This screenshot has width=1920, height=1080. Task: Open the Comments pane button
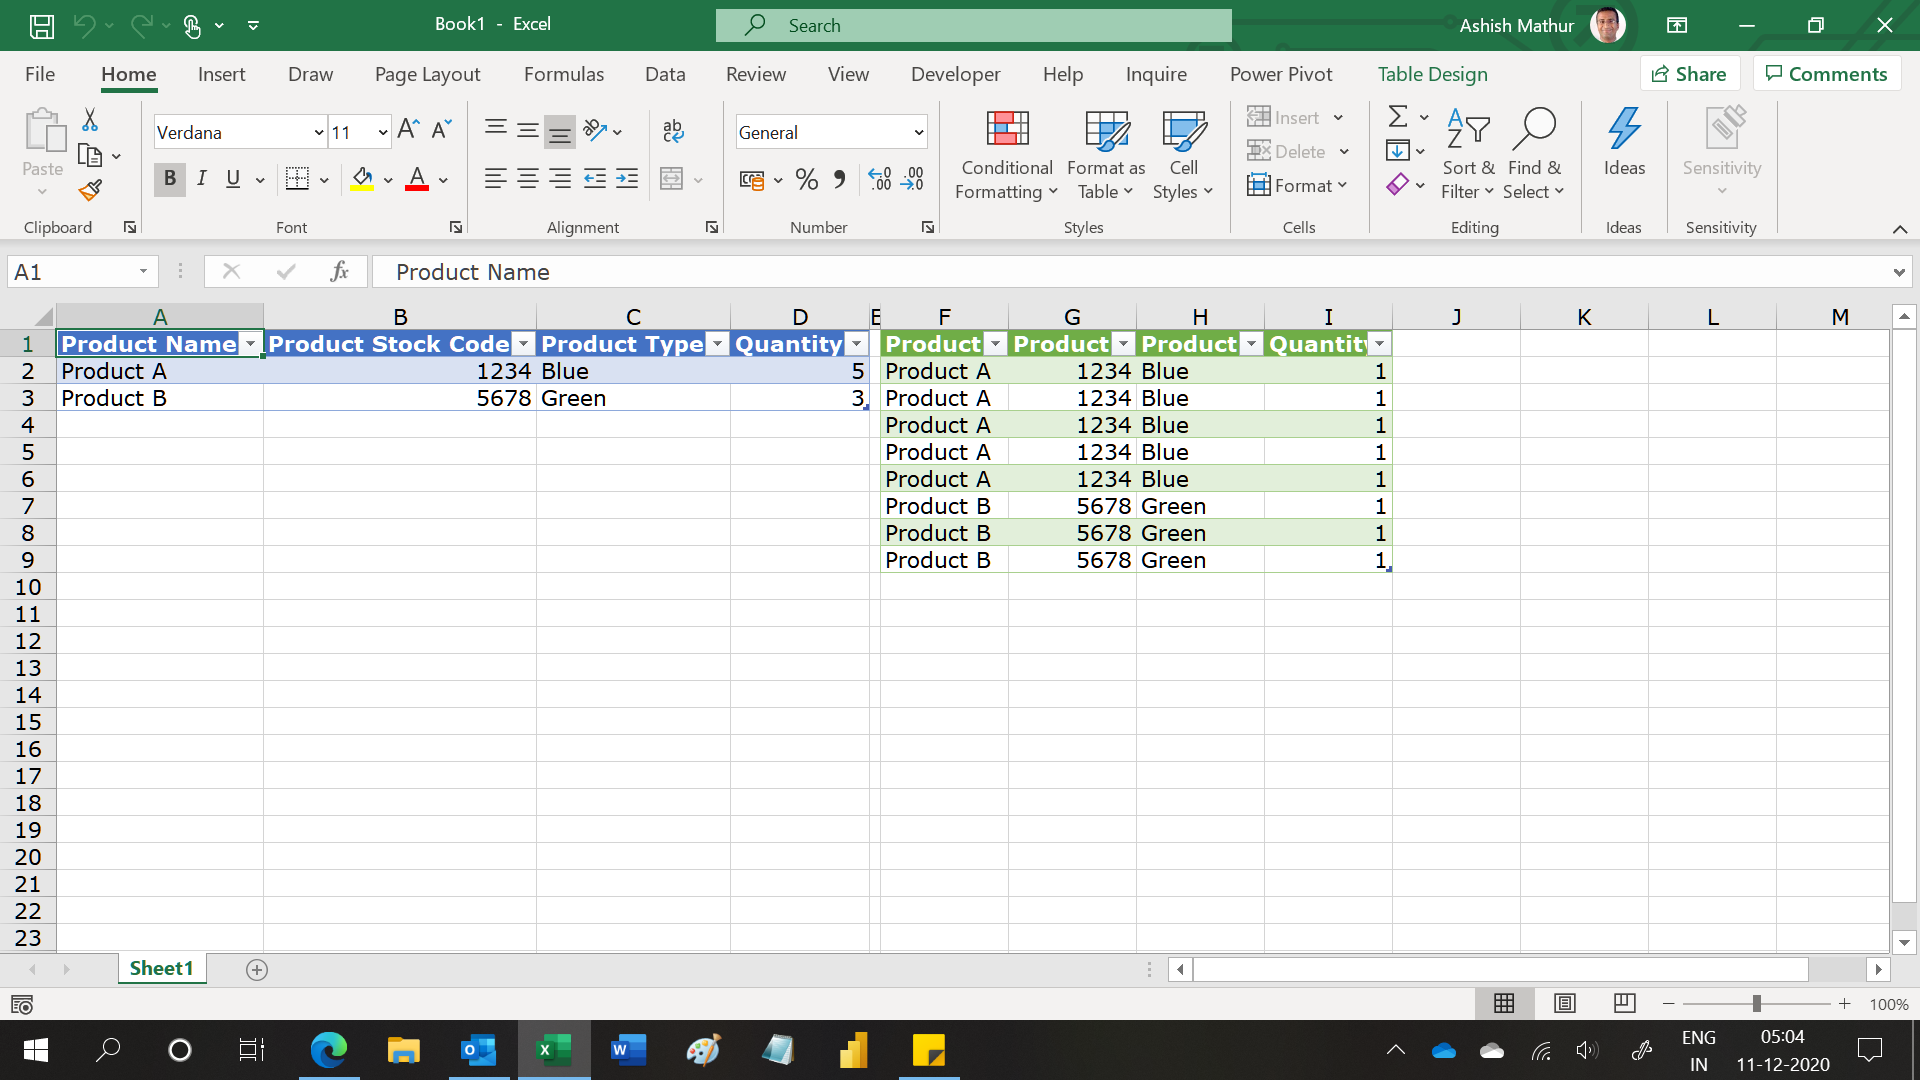tap(1826, 74)
